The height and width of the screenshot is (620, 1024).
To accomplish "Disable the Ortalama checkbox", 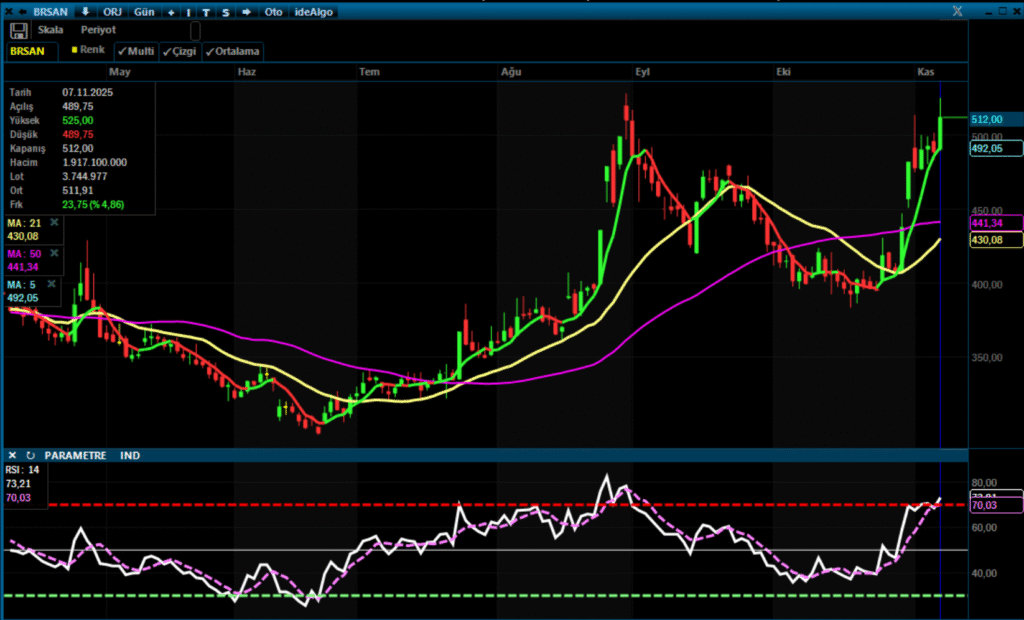I will [232, 51].
